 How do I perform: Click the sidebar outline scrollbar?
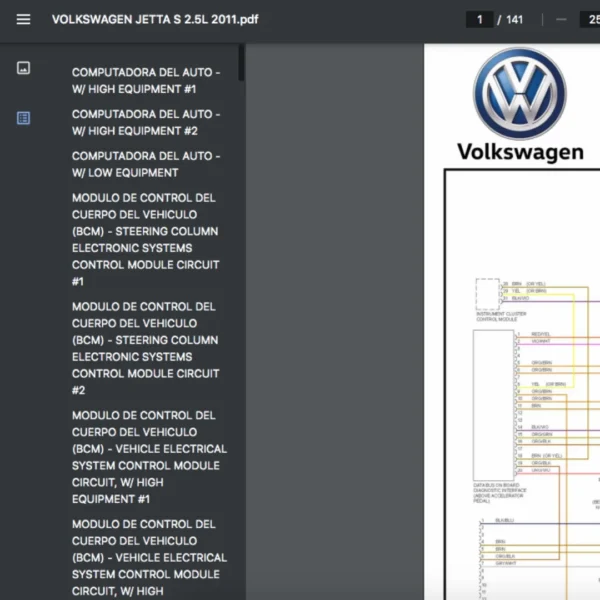tap(241, 62)
